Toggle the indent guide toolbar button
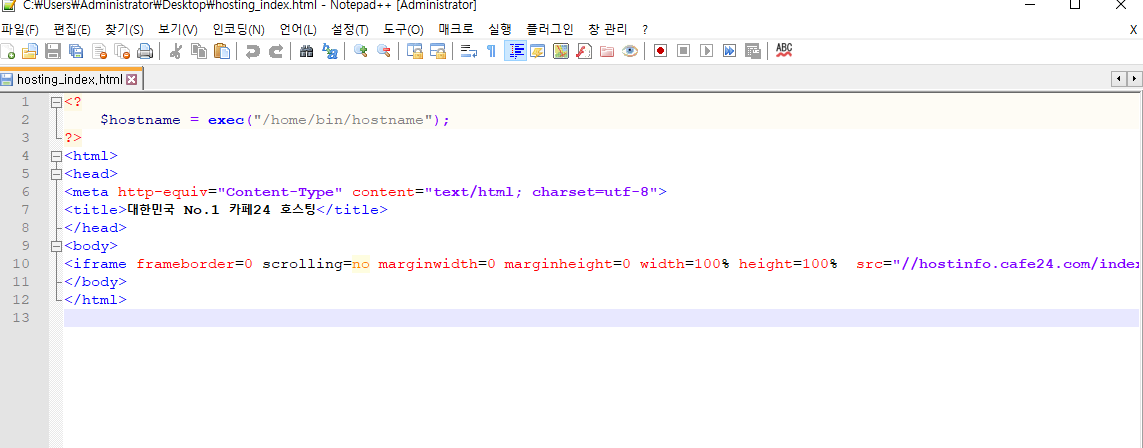This screenshot has width=1143, height=448. point(516,51)
